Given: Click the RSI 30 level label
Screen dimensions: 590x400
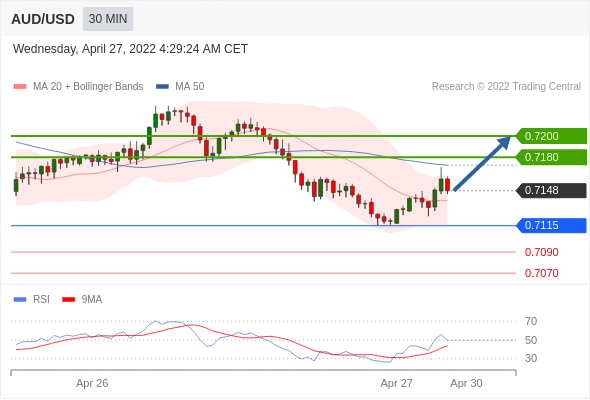Looking at the screenshot, I should pyautogui.click(x=531, y=358).
